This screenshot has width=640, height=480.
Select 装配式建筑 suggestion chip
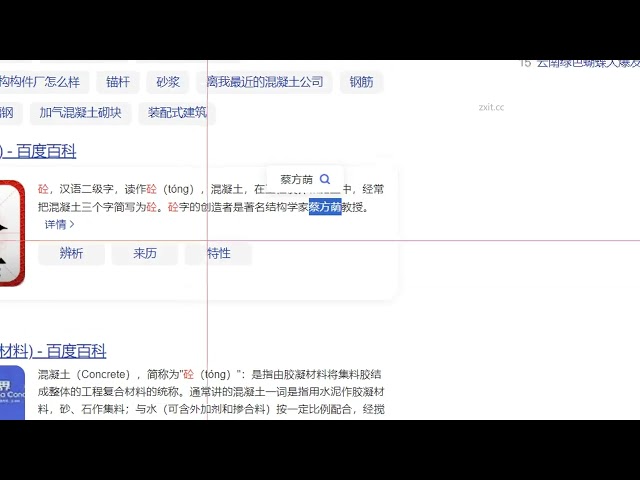point(177,113)
